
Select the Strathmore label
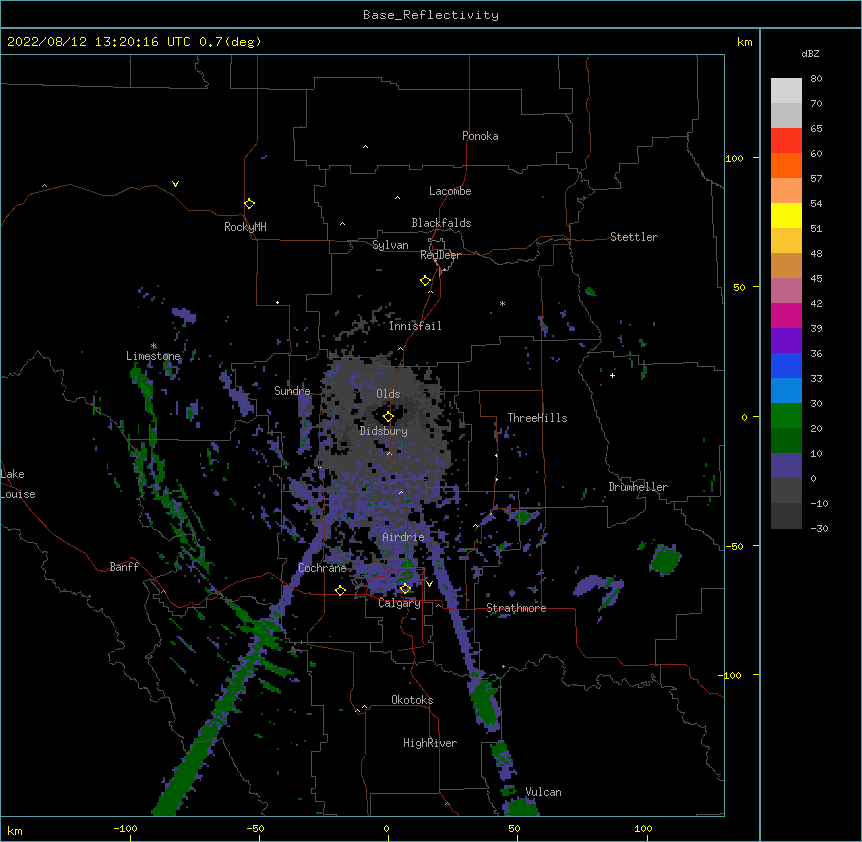[516, 608]
